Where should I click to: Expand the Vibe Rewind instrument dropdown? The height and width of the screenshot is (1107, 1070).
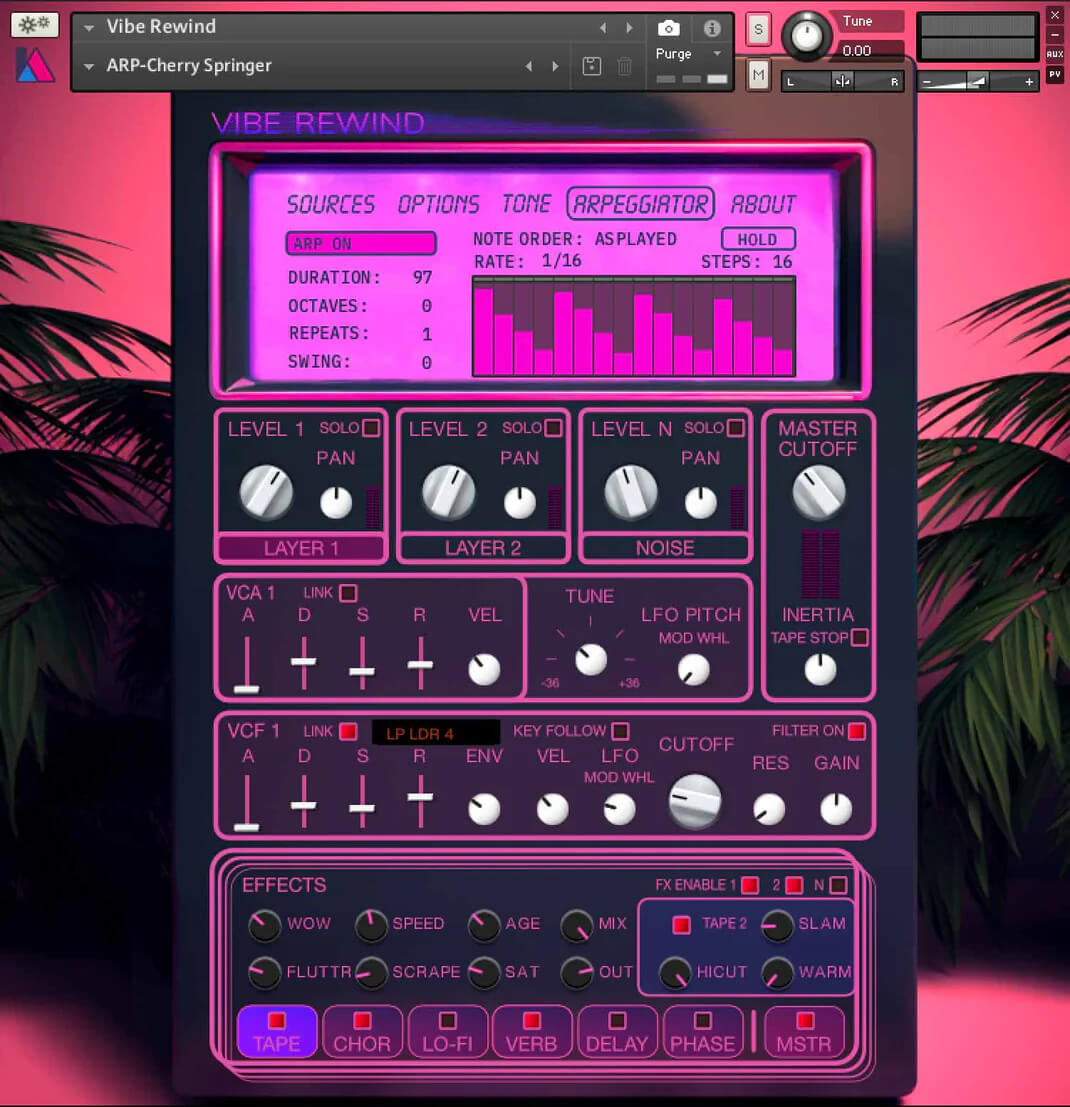(90, 28)
